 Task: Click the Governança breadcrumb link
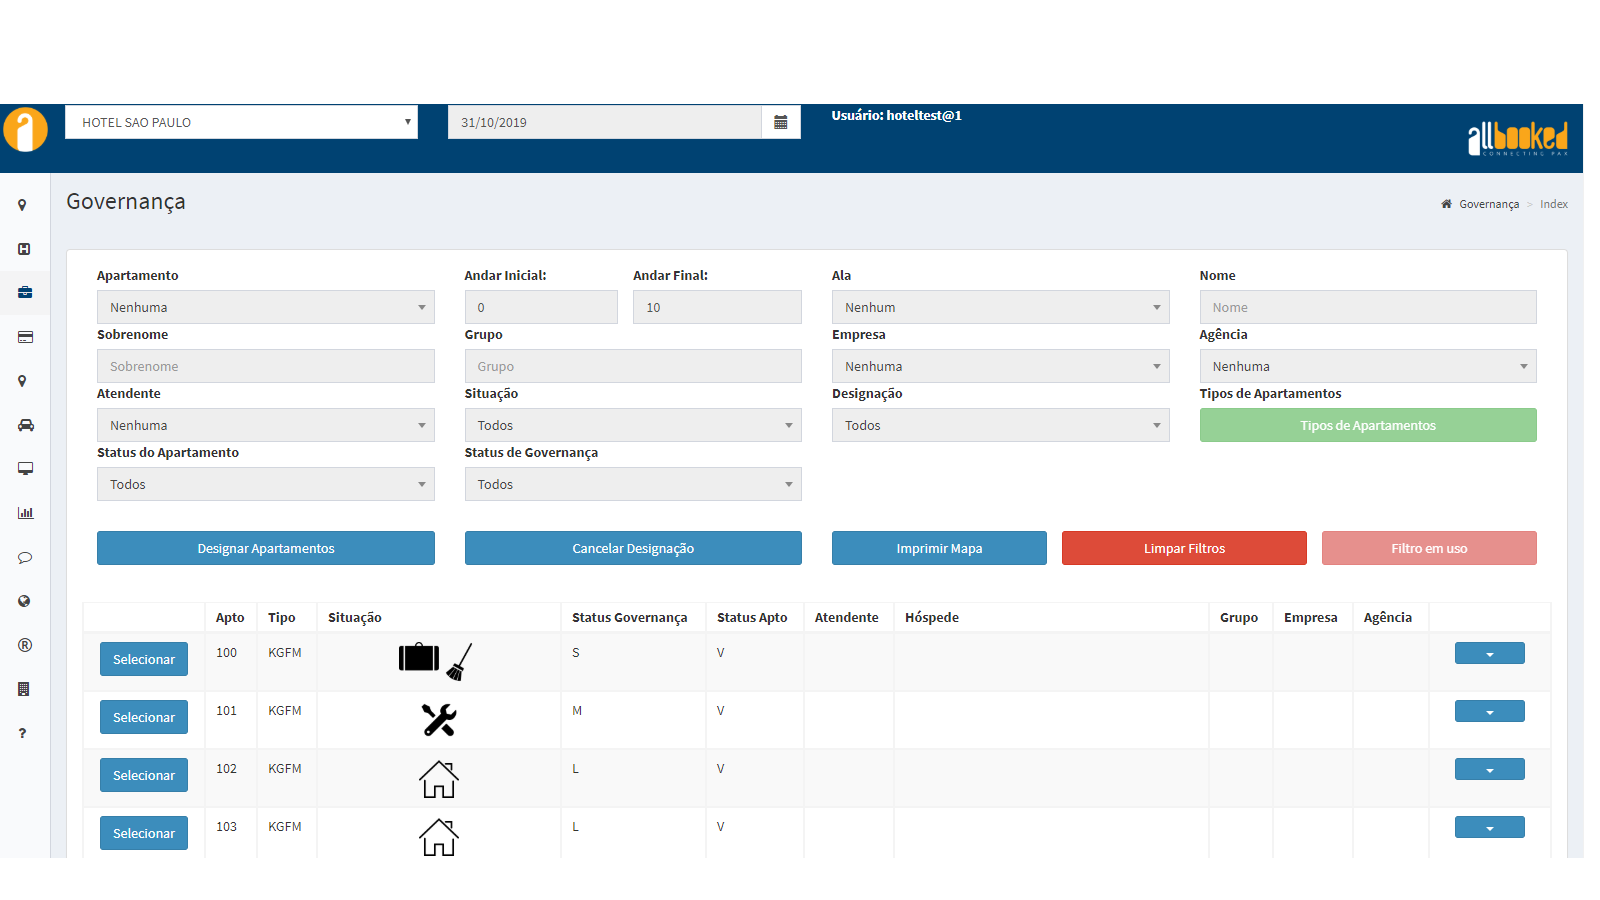(x=1488, y=204)
